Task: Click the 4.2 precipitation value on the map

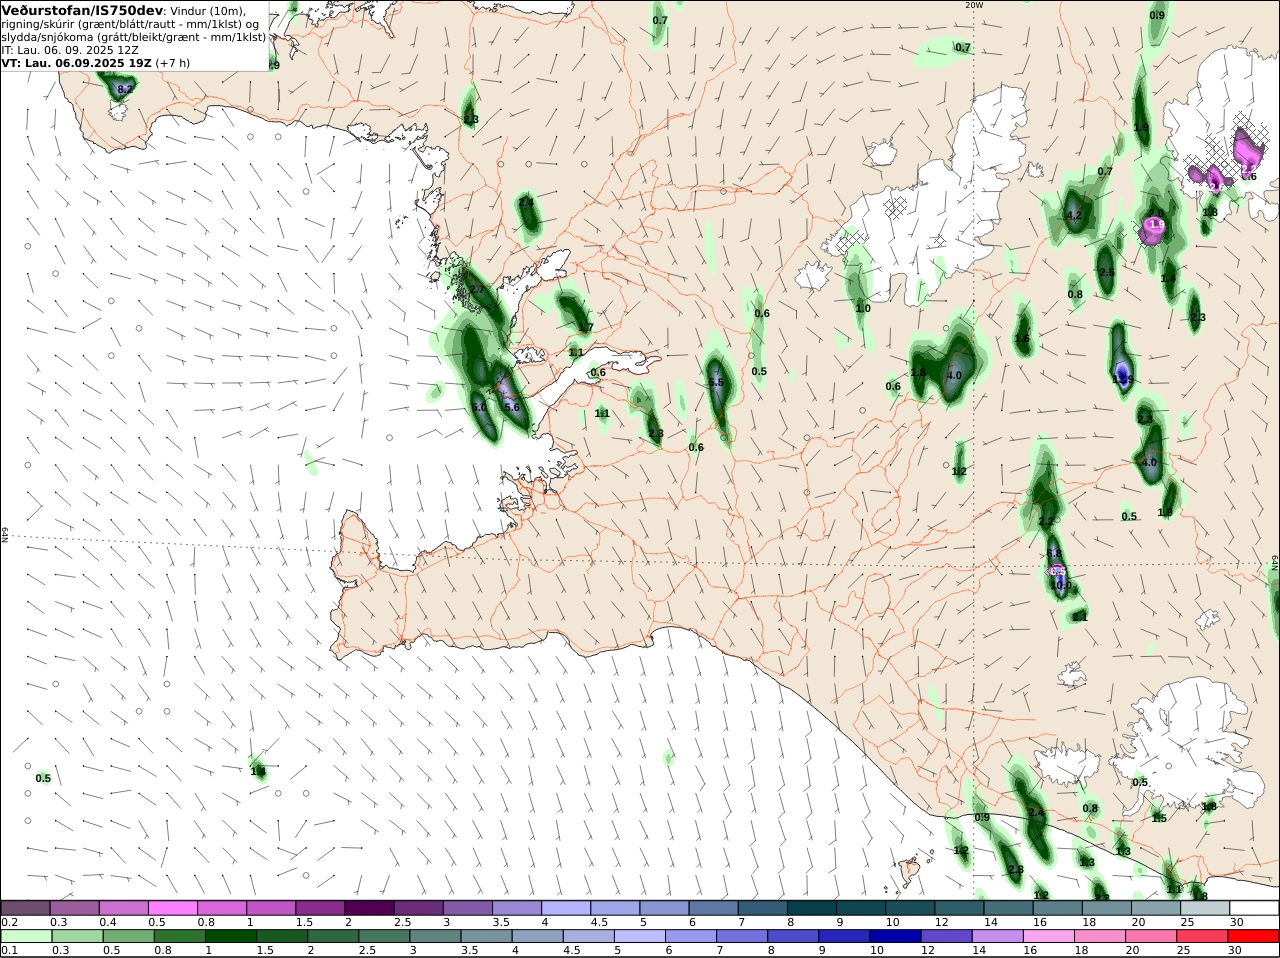Action: pyautogui.click(x=1074, y=215)
